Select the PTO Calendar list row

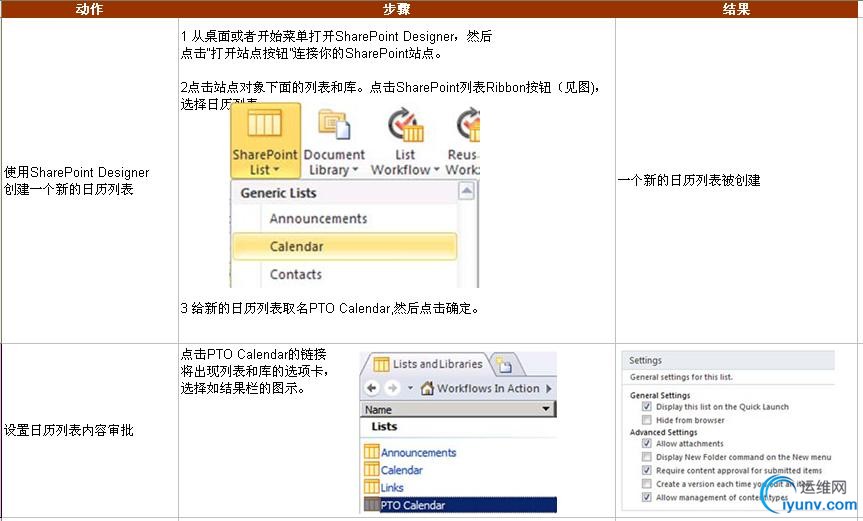point(460,504)
